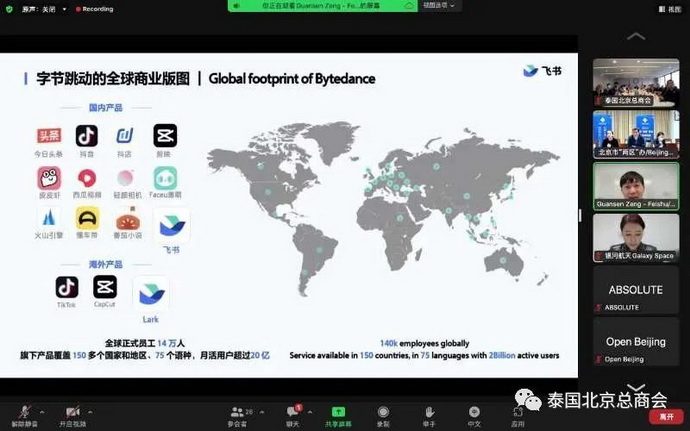
Task: Click the 旗下产品覆盖 150 多个国家和地区 line
Action: [145, 355]
